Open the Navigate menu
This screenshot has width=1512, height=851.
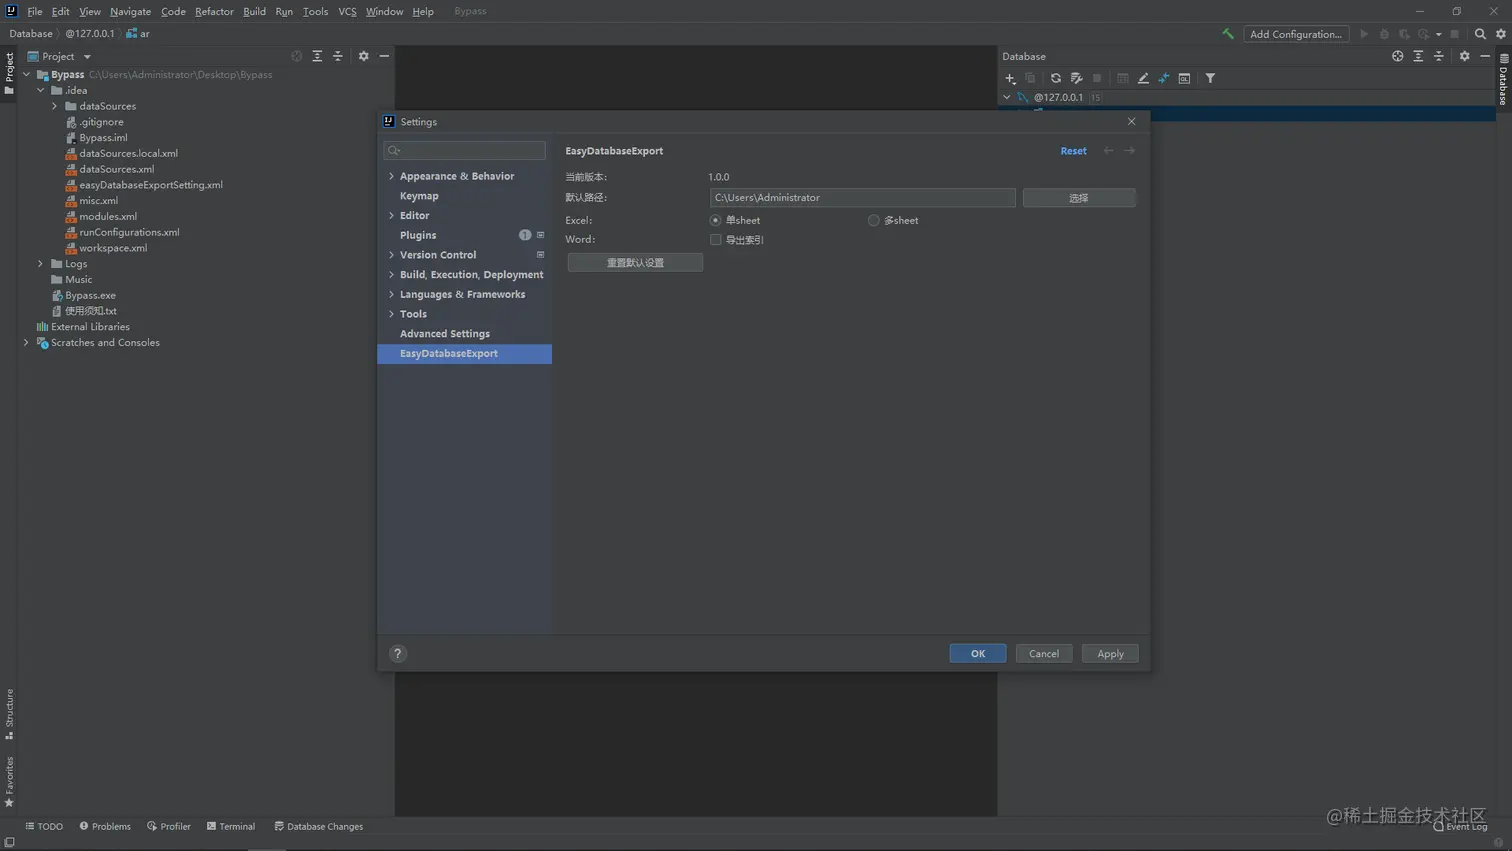pos(130,11)
